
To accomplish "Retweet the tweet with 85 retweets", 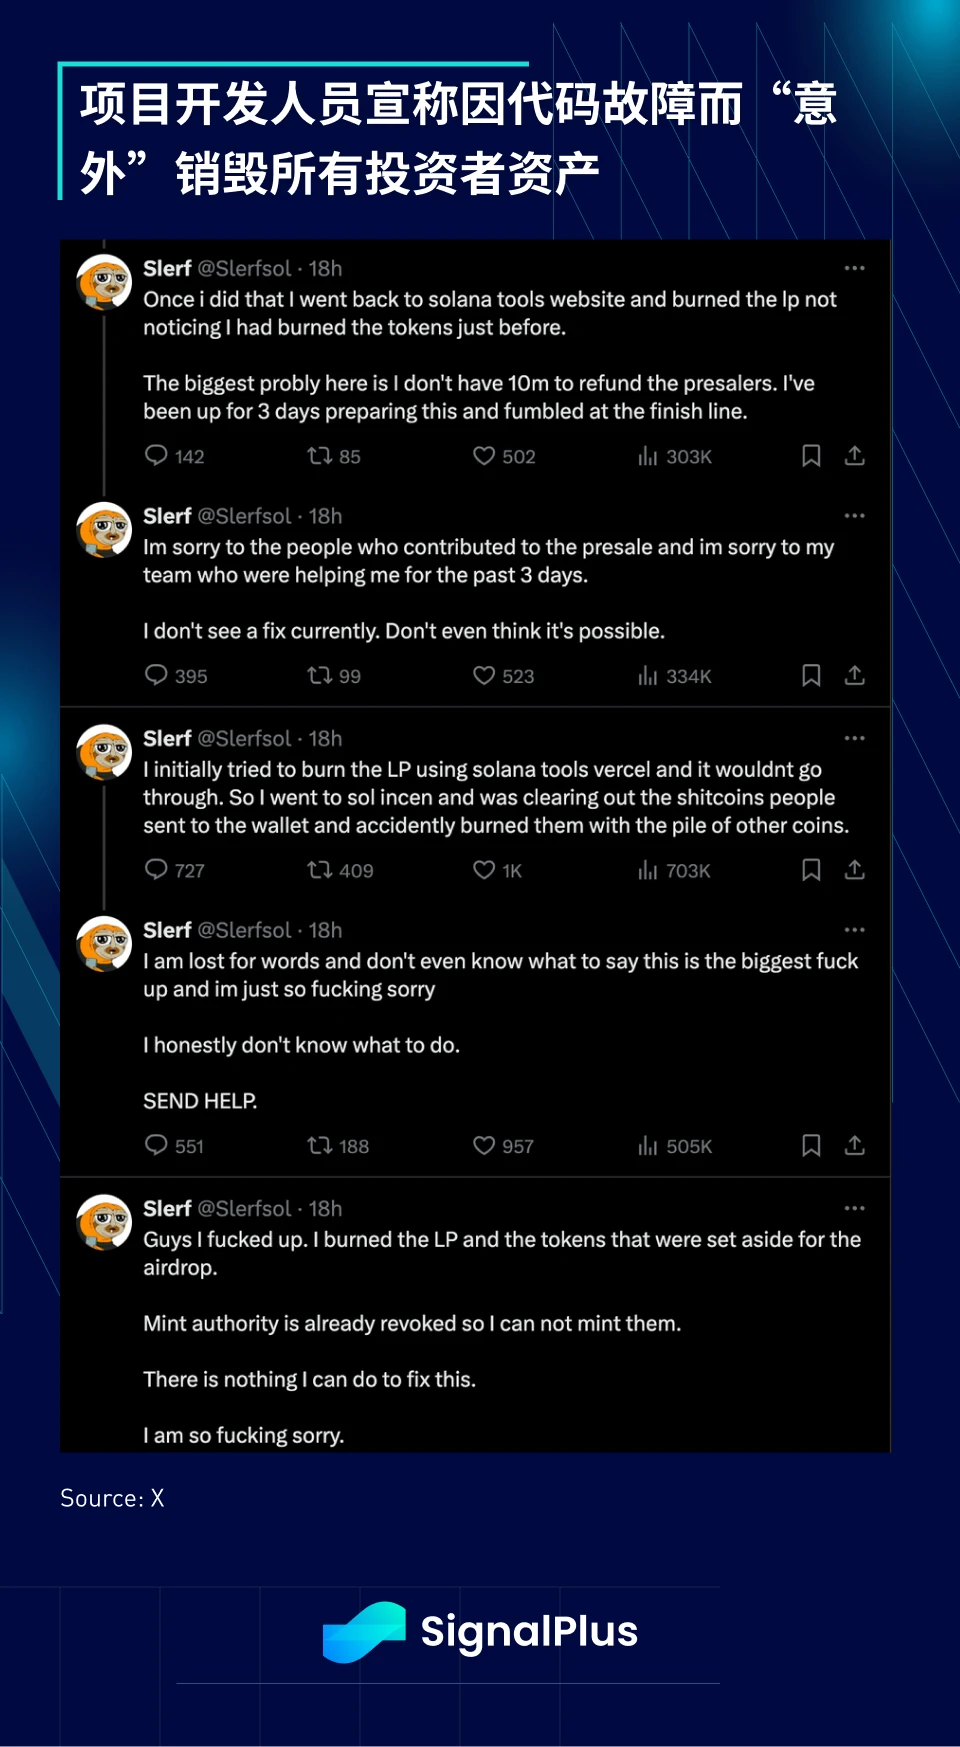I will (319, 456).
